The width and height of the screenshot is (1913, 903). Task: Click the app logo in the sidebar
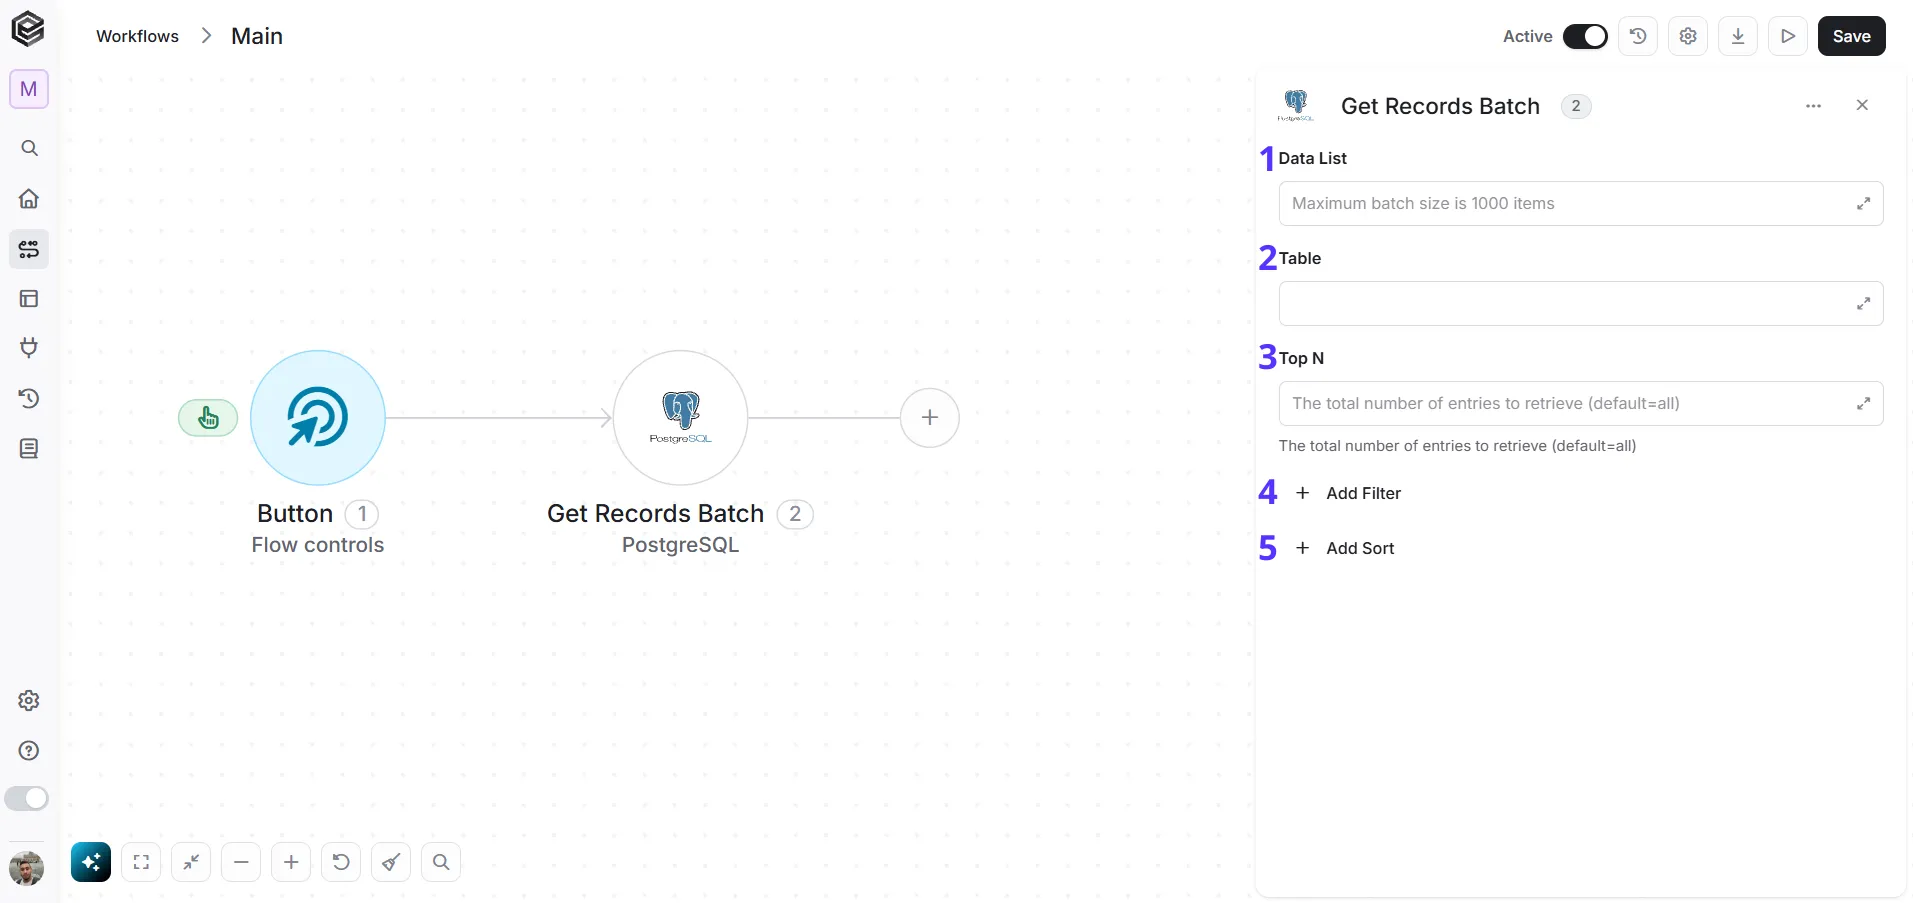[x=28, y=29]
